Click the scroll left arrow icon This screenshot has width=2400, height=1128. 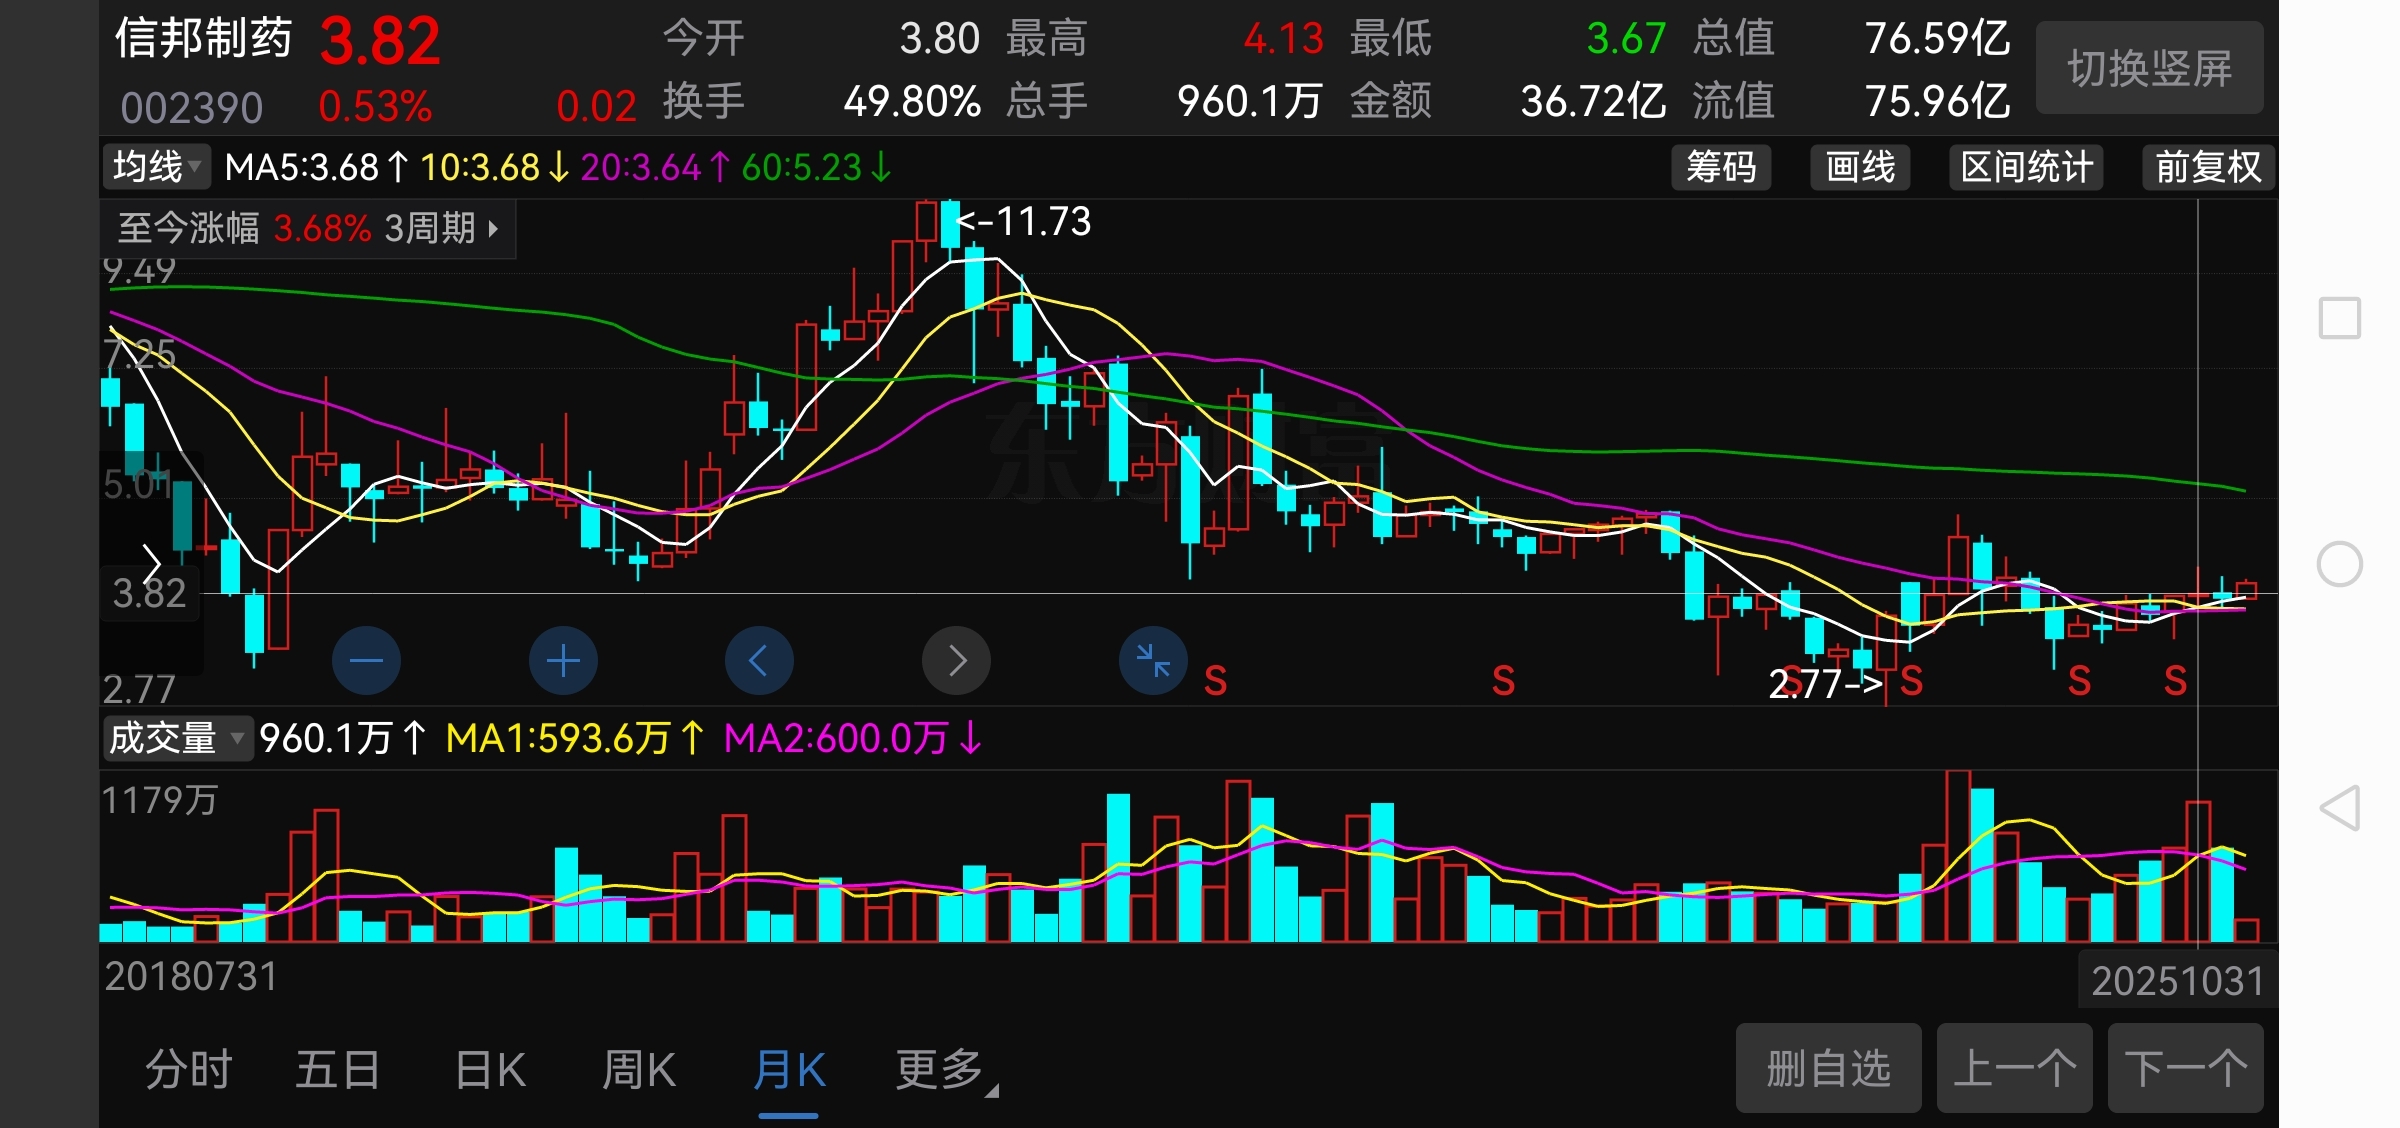tap(759, 661)
